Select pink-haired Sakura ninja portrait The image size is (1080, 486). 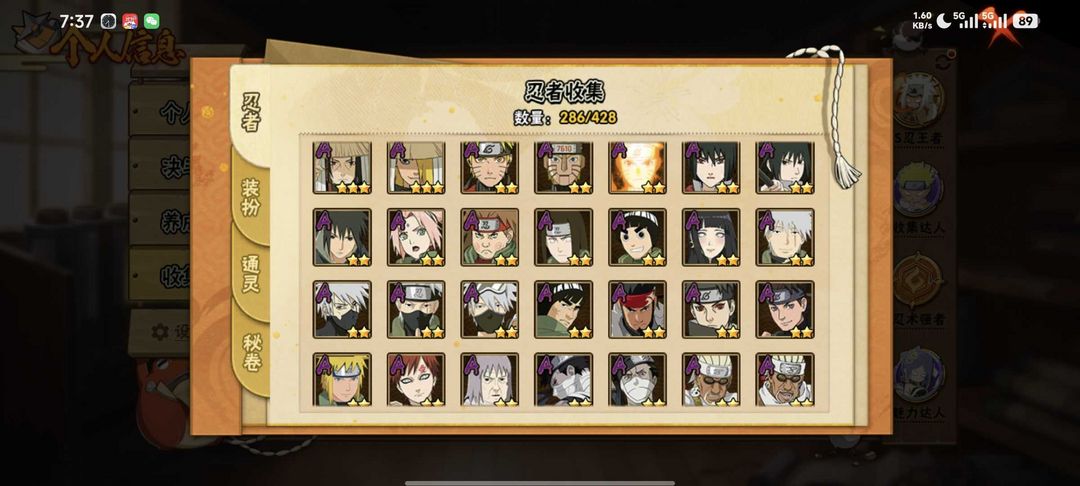[416, 237]
